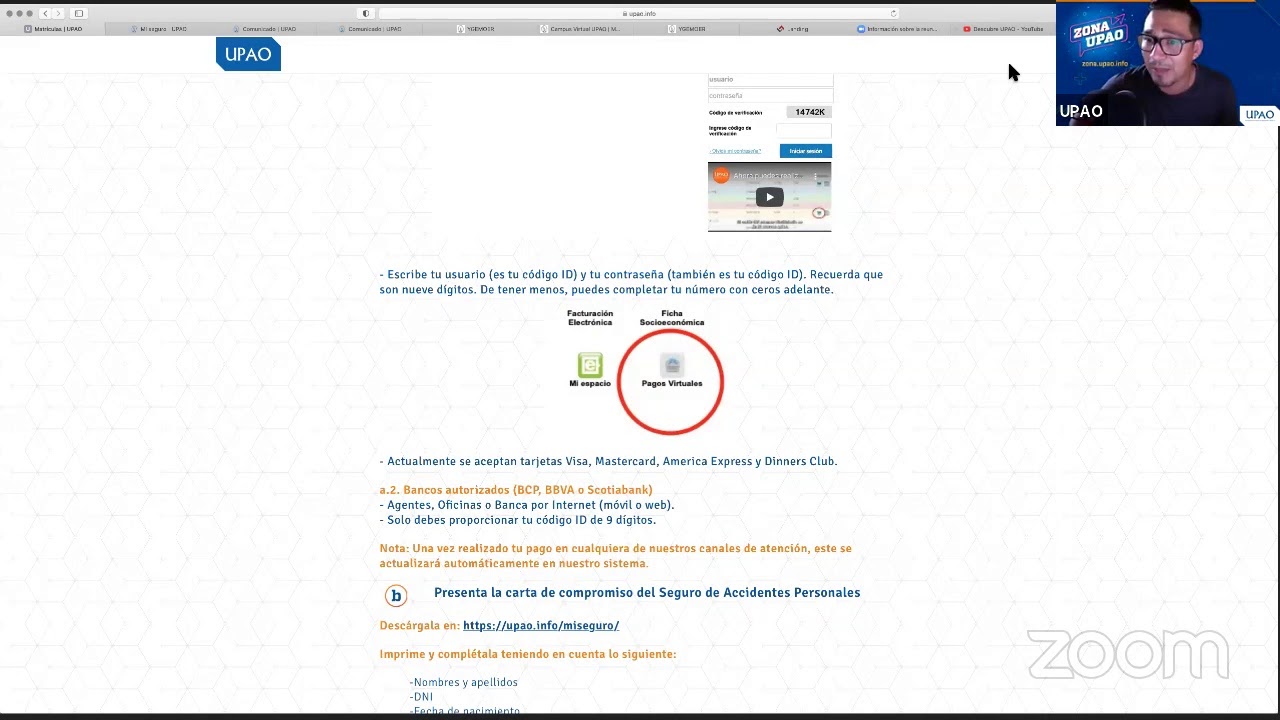Screen dimensions: 1280x720
Task: Click the webcam video overlay of presenter
Action: point(1167,63)
